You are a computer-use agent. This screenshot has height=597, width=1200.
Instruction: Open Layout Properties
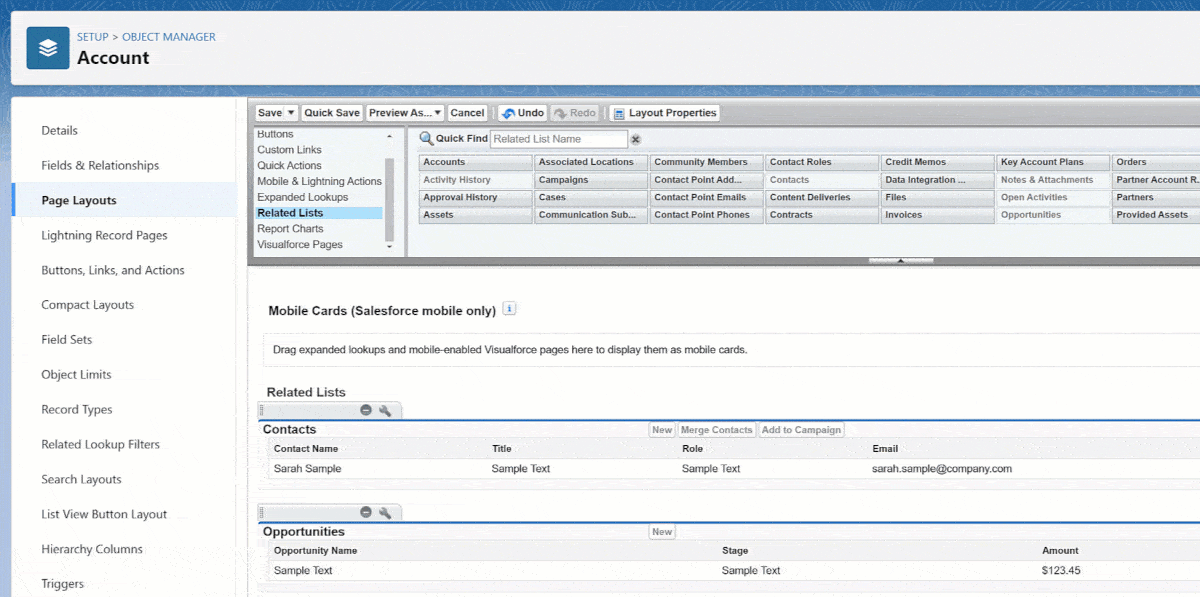click(664, 113)
